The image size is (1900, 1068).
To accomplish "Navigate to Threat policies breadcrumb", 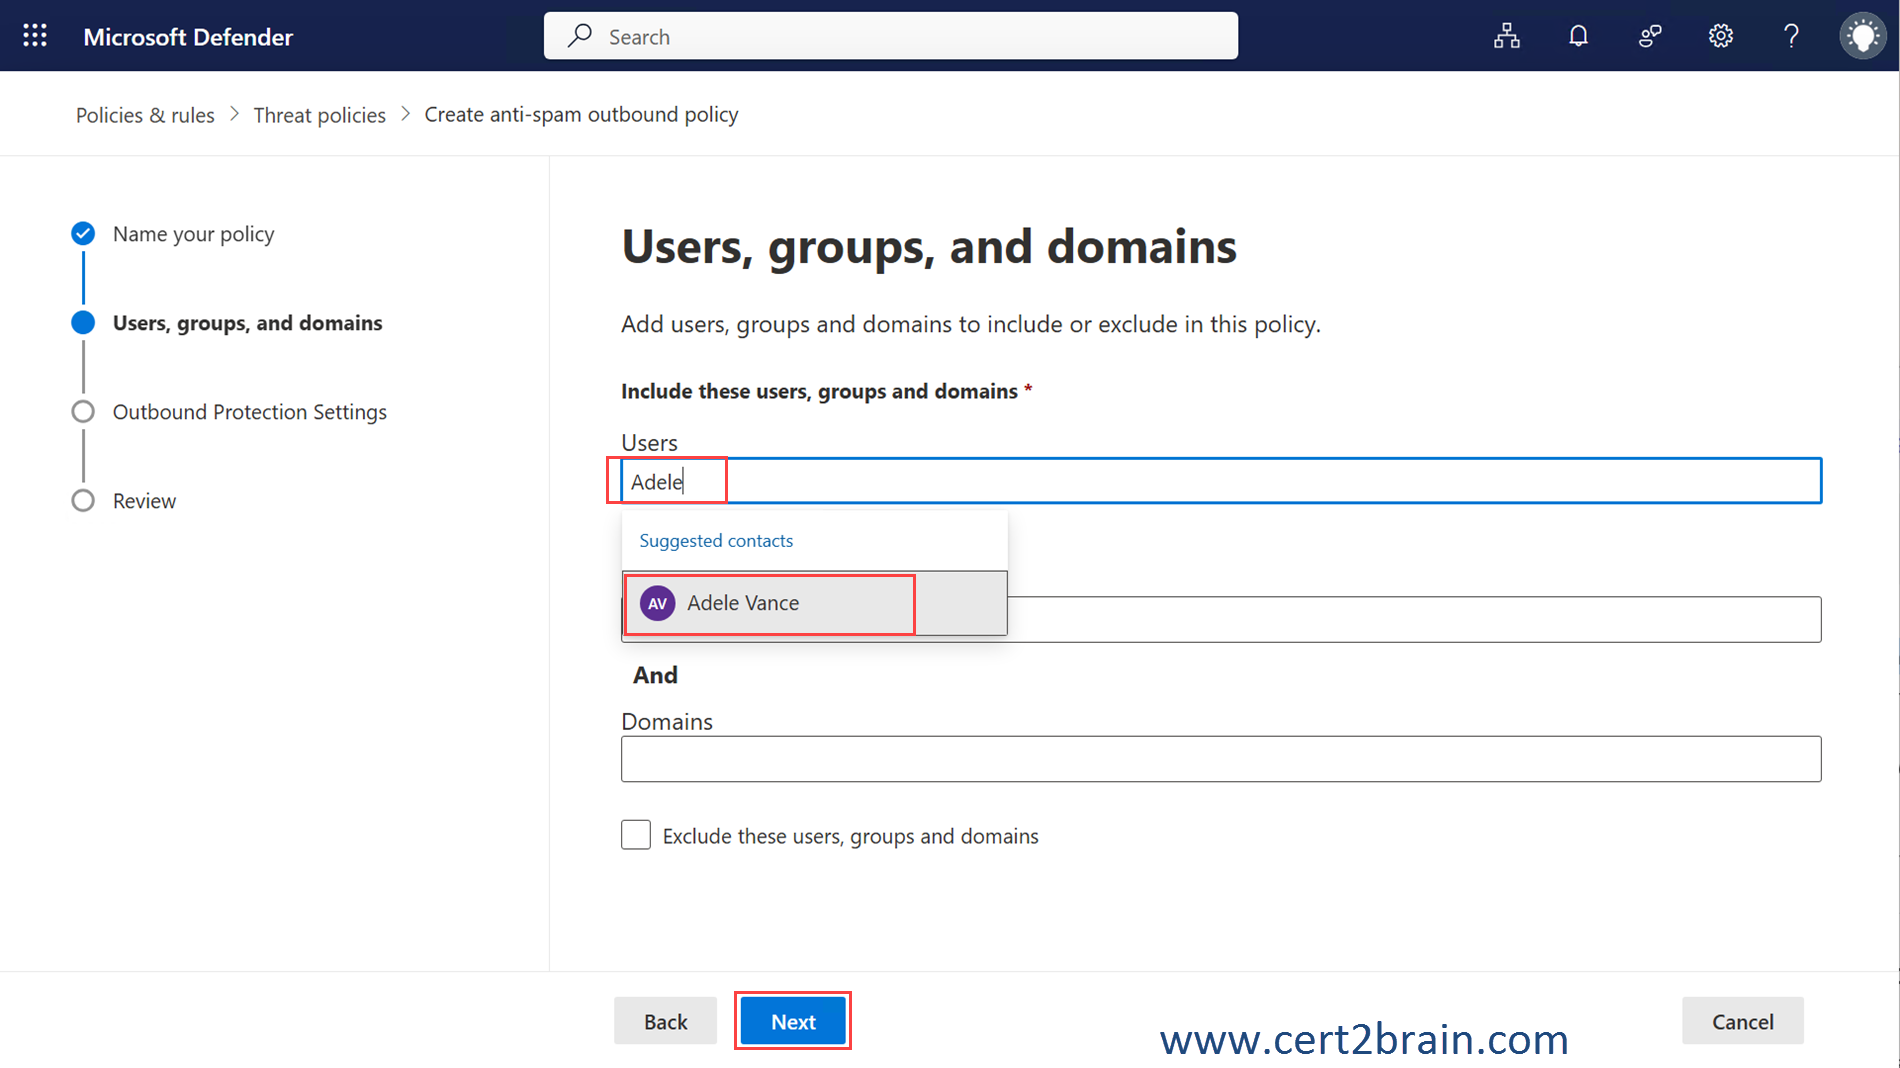I will [319, 115].
